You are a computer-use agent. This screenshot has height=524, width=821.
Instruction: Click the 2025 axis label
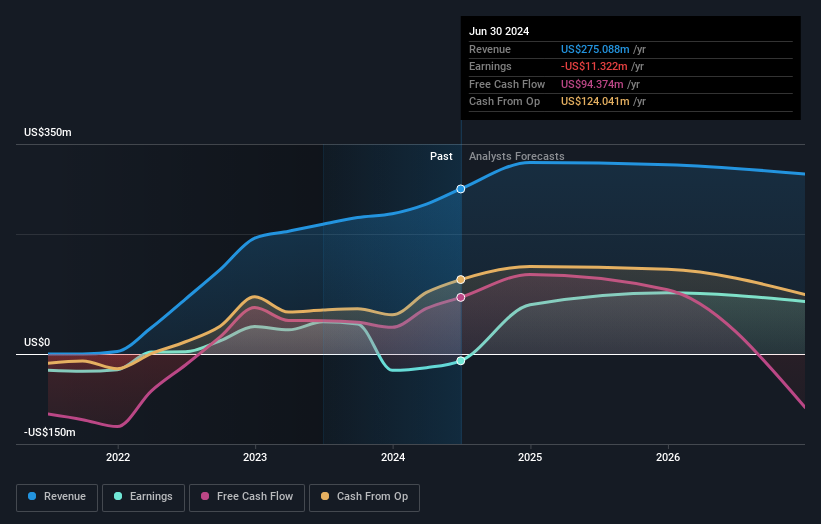click(530, 457)
